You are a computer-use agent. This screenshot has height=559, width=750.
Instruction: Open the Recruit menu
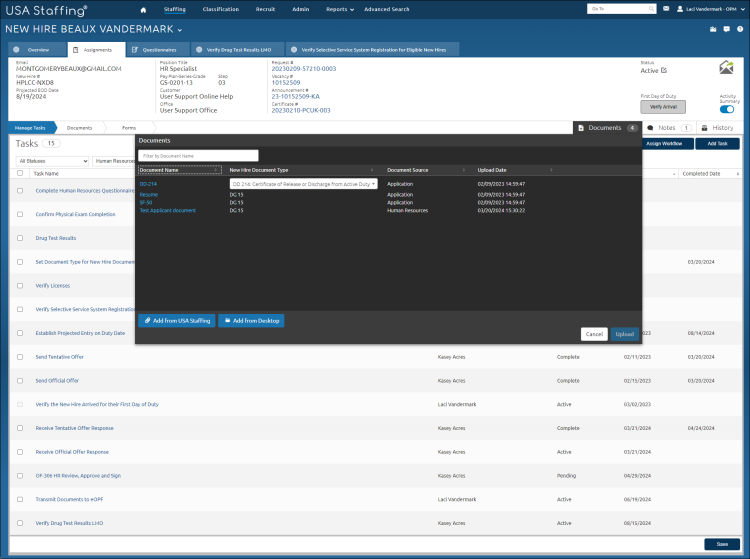[x=265, y=9]
